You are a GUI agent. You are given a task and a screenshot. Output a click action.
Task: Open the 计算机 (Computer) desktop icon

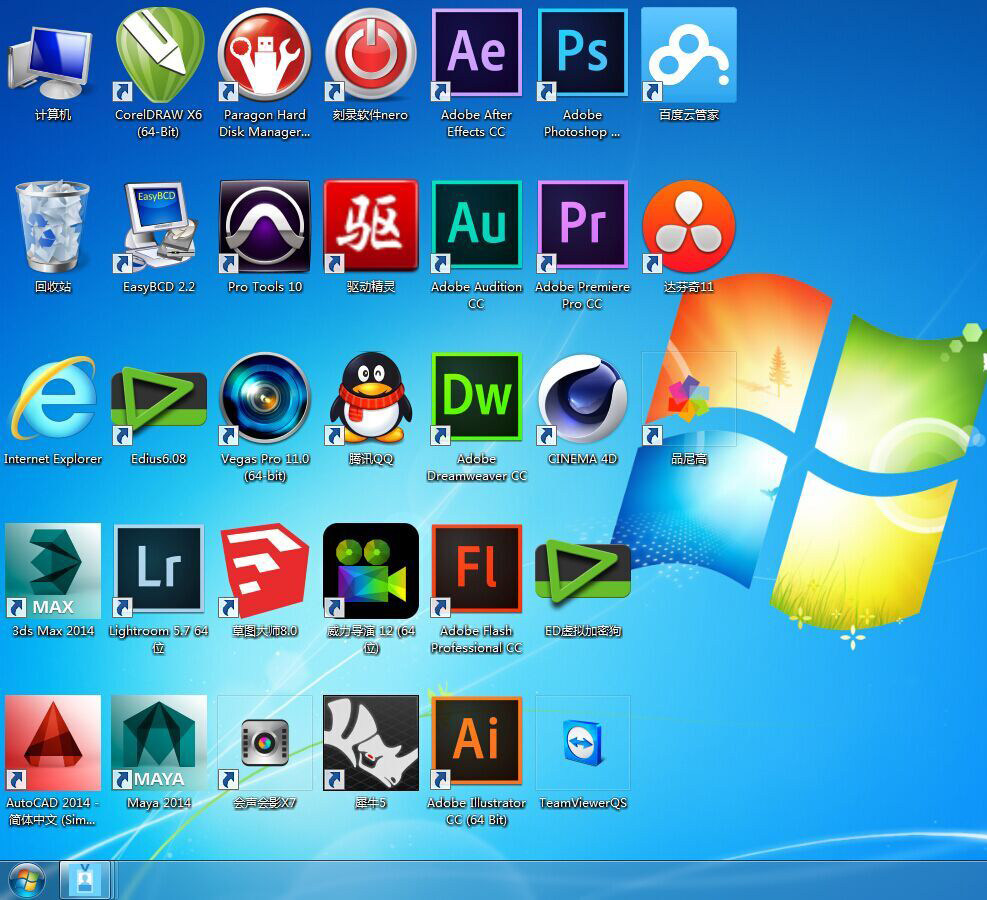click(52, 63)
